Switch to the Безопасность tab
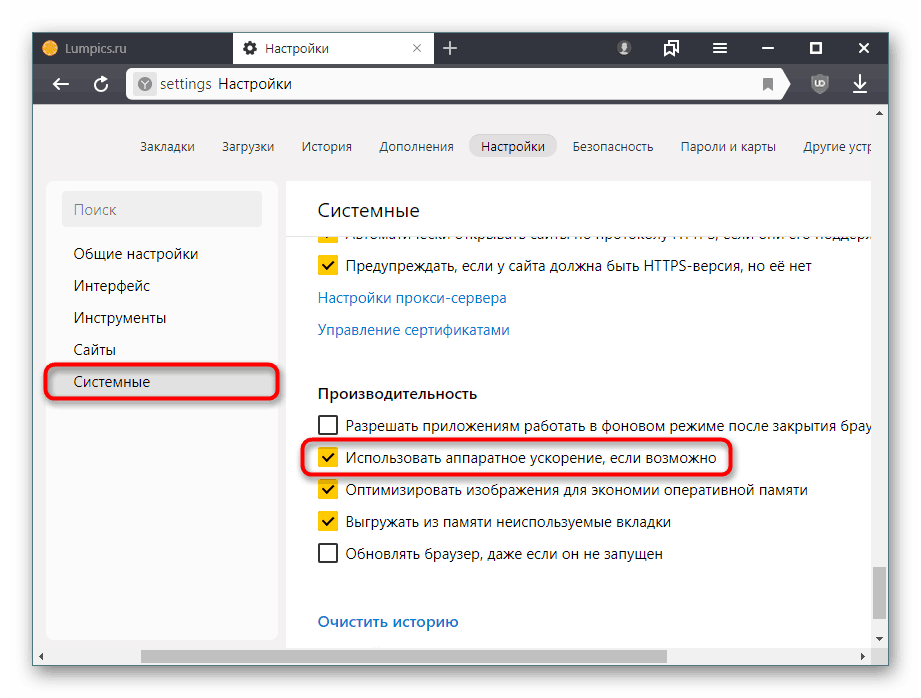The height and width of the screenshot is (698, 921). [x=612, y=146]
